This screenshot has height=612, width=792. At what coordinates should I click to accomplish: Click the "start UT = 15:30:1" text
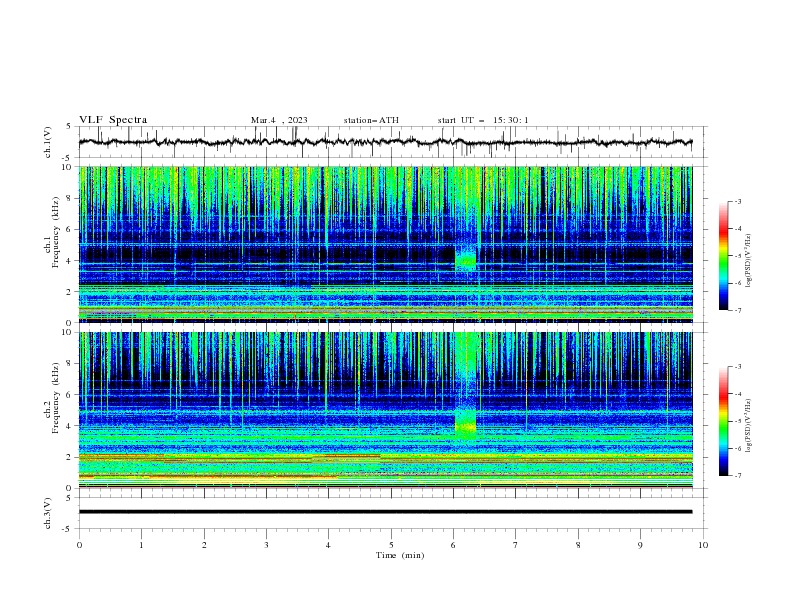coord(483,120)
